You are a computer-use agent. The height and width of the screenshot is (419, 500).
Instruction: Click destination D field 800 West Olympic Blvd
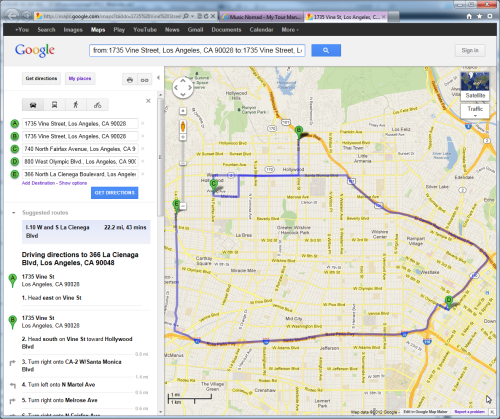click(80, 162)
